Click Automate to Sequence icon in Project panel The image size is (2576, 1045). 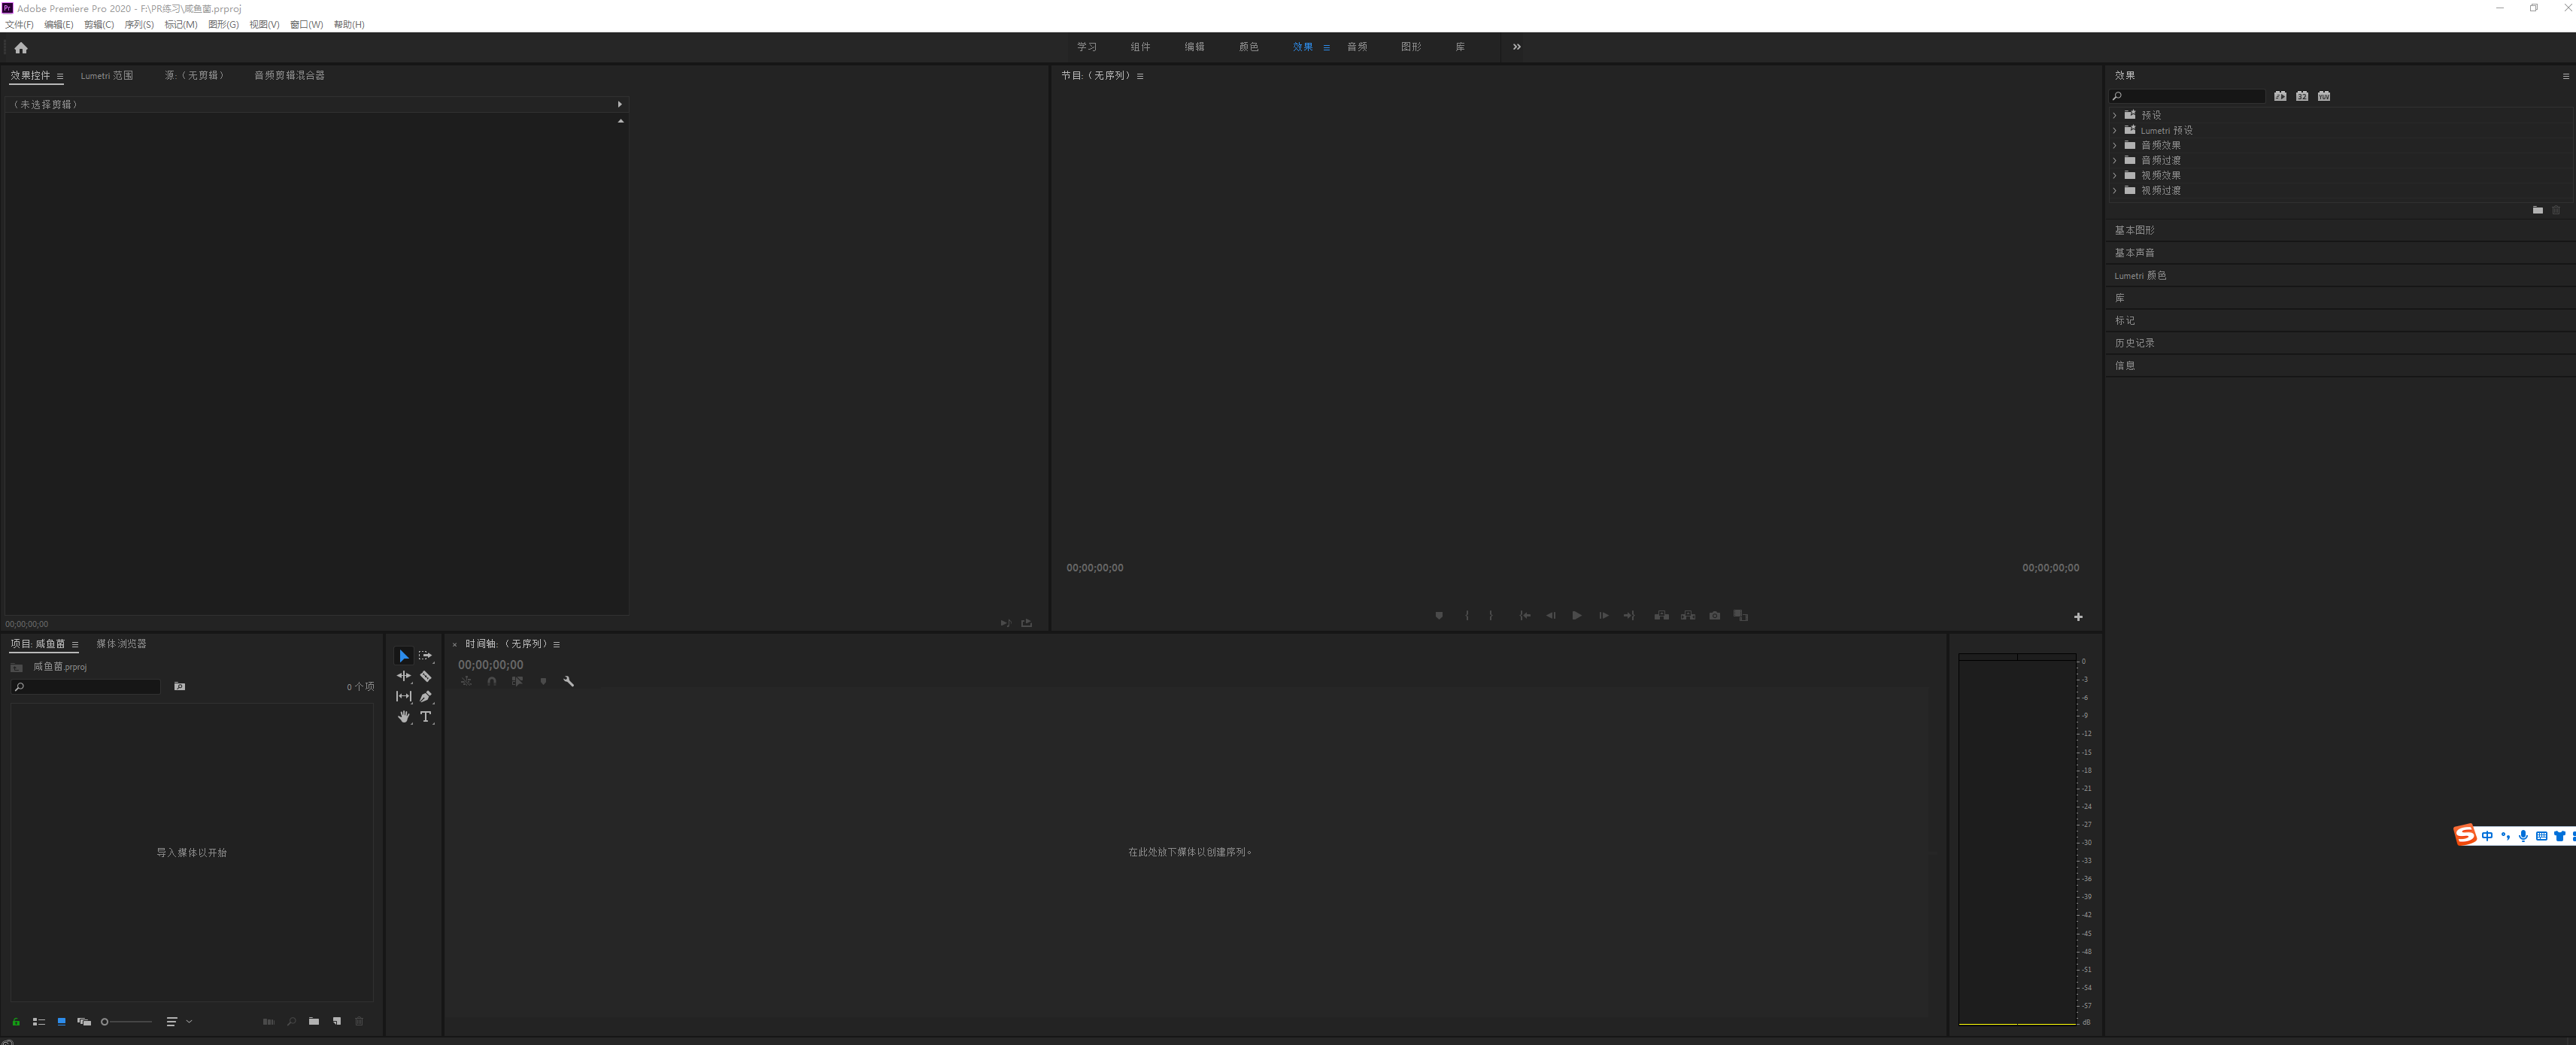[268, 1021]
